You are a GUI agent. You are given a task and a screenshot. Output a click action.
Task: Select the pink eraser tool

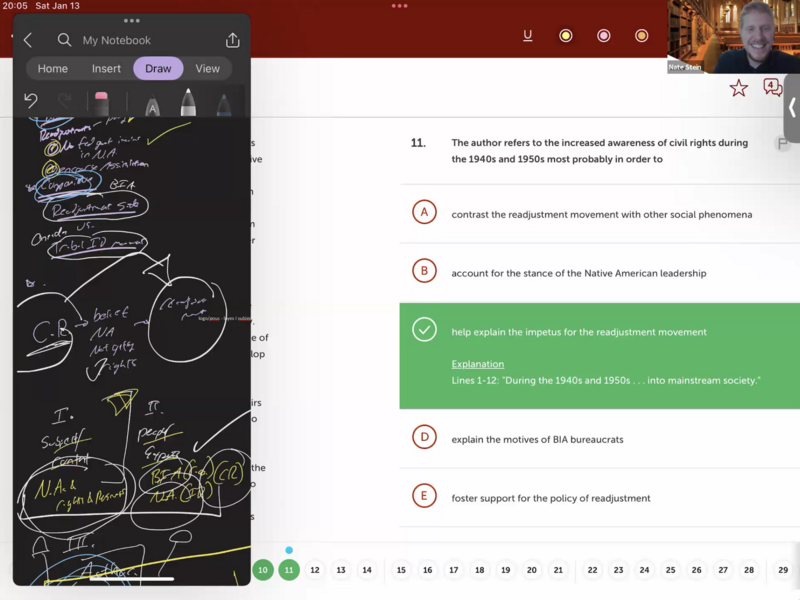point(101,102)
